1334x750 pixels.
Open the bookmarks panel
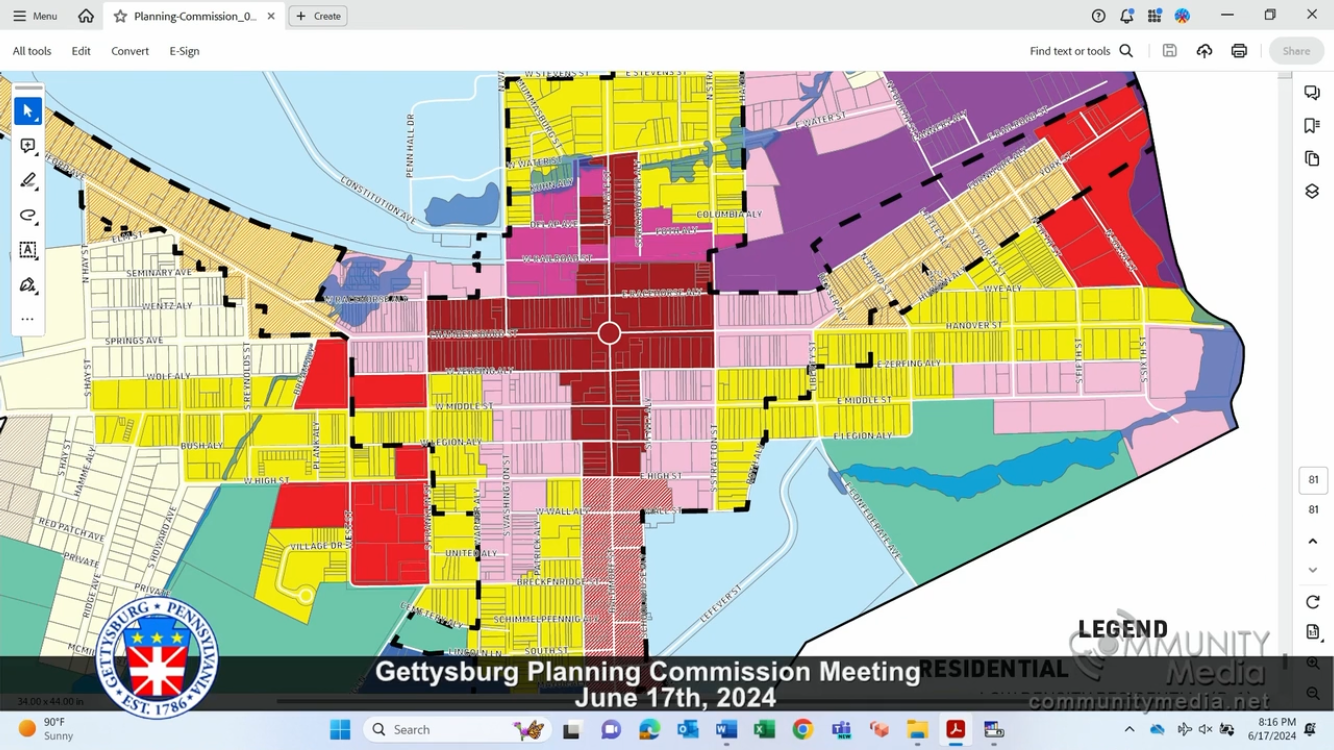[1312, 125]
